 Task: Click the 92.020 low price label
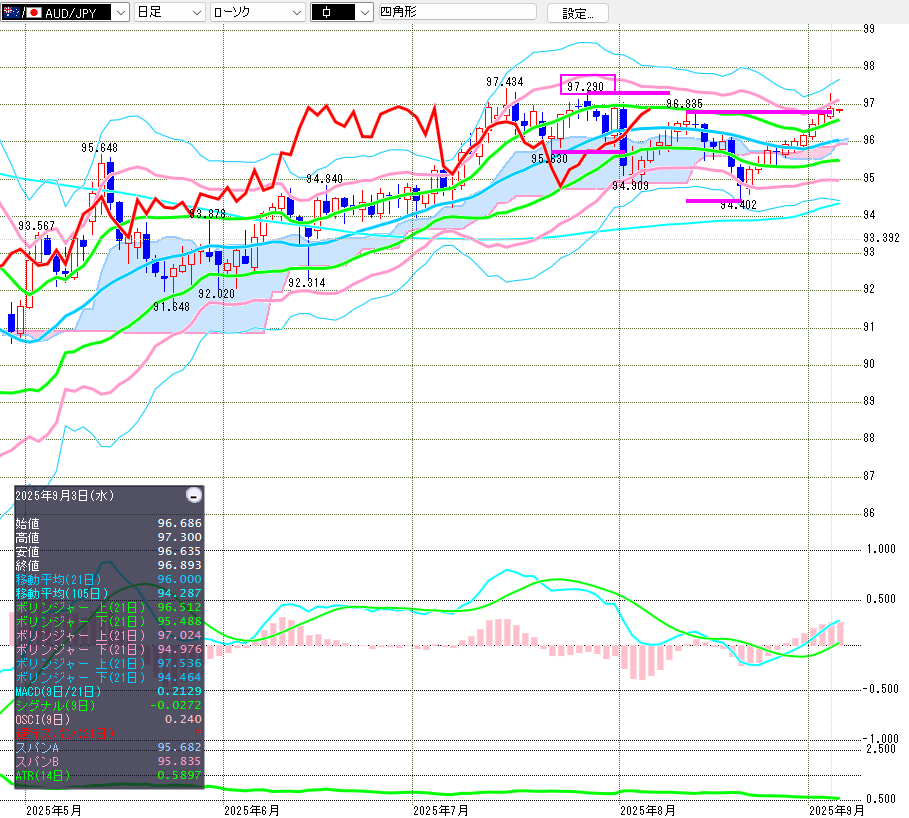click(216, 294)
